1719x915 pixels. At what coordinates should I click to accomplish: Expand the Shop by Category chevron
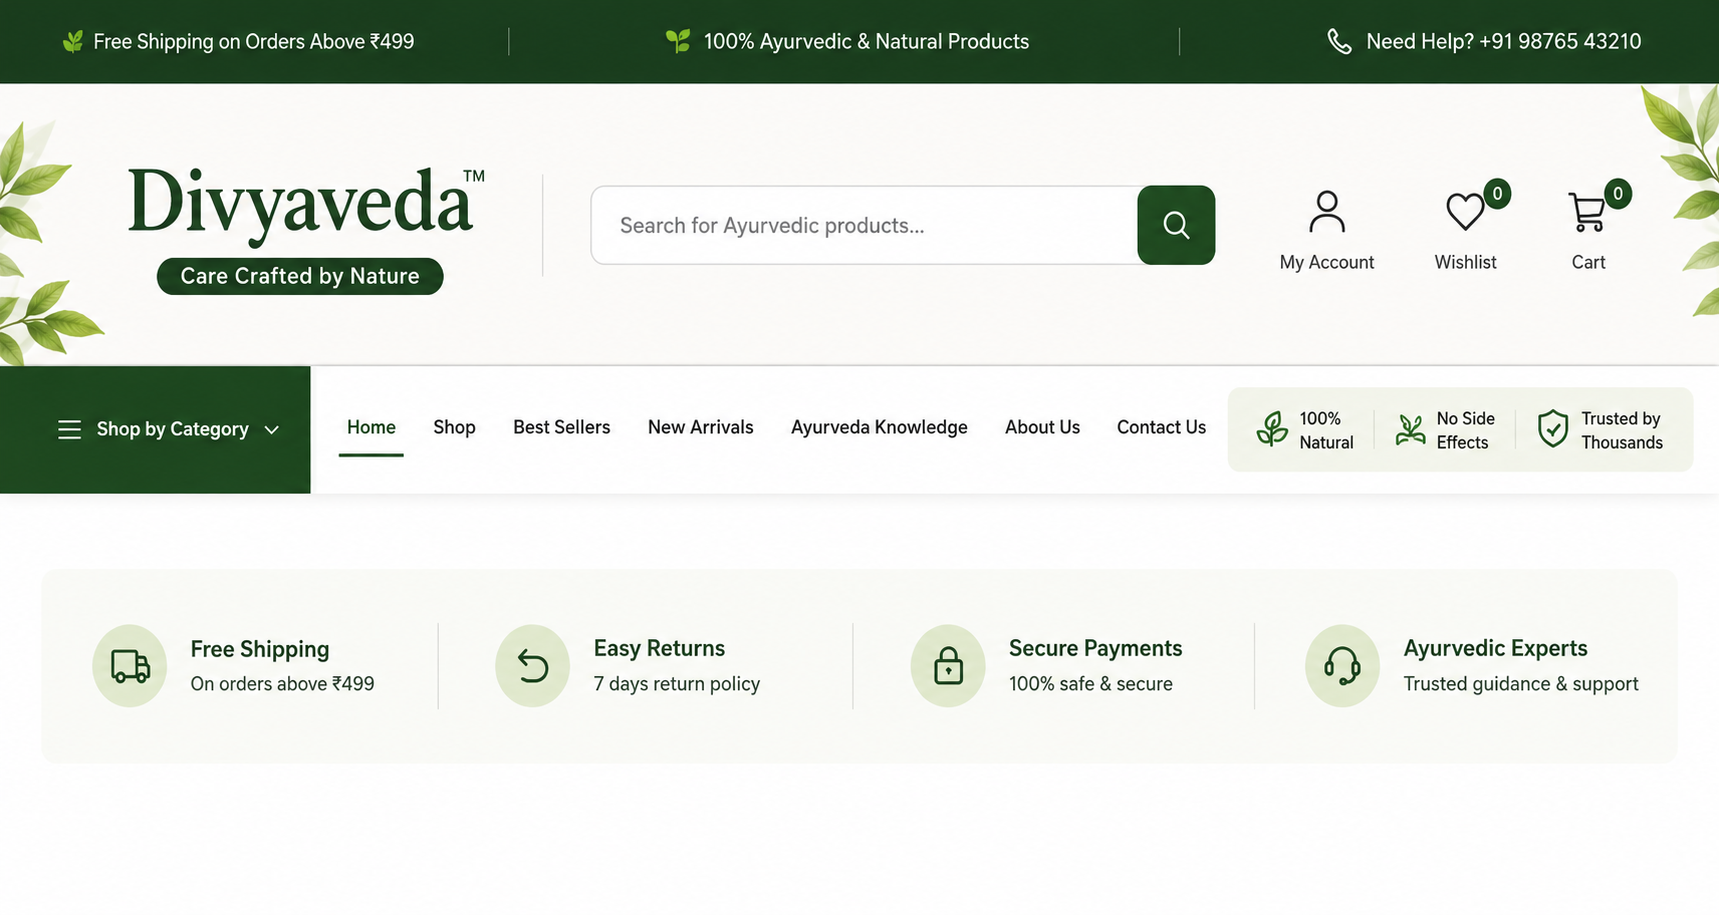[x=271, y=430]
